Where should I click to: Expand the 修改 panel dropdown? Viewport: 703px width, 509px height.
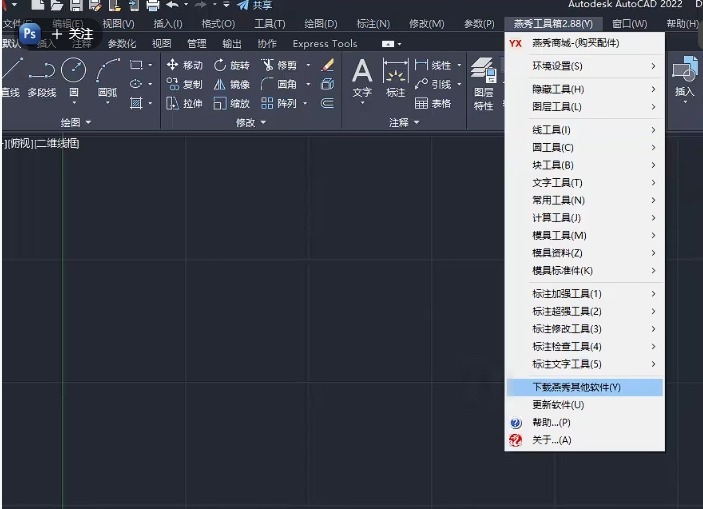(x=250, y=122)
